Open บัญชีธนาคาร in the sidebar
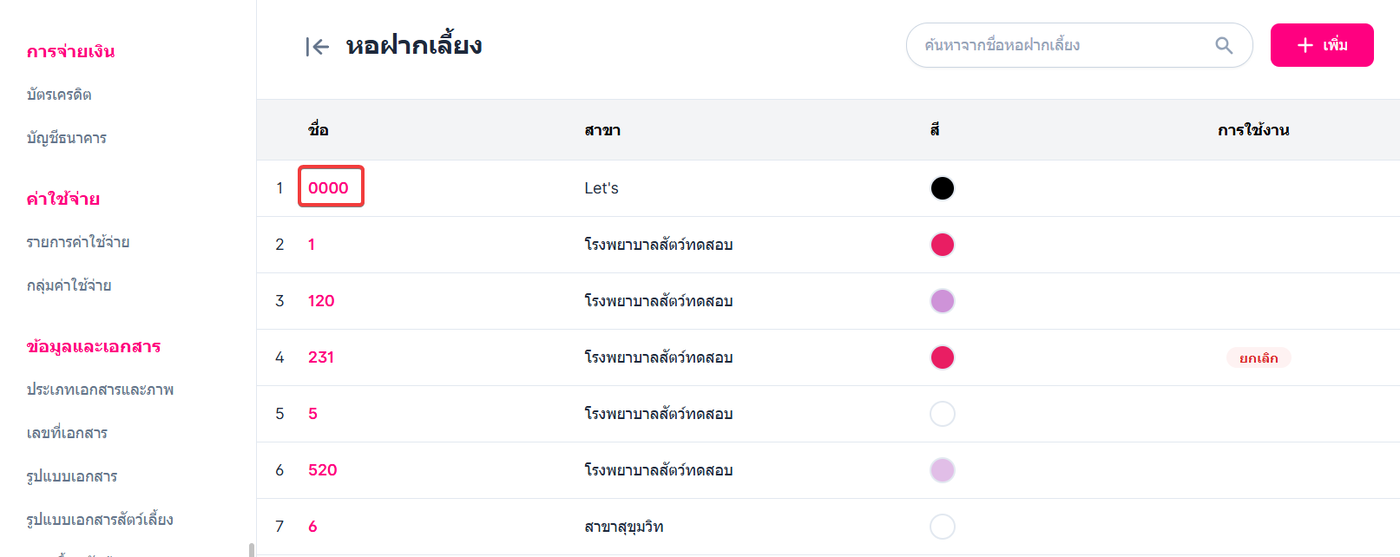The height and width of the screenshot is (557, 1400). click(67, 138)
